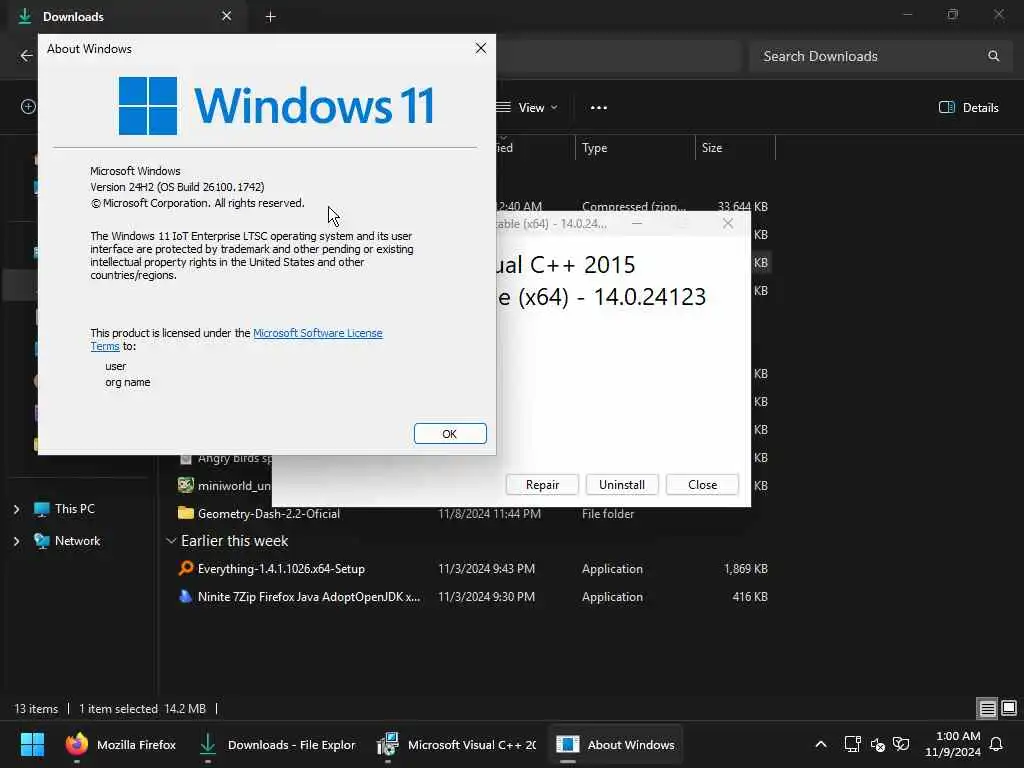Switch to large thumbnails view icon
Screen dimensions: 1024x768
(x=1009, y=708)
